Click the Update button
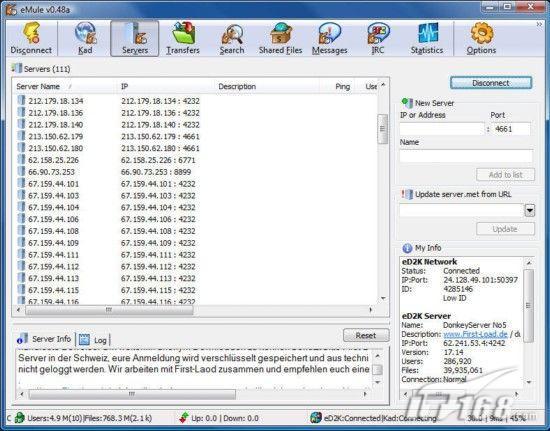The height and width of the screenshot is (431, 550). click(x=505, y=229)
